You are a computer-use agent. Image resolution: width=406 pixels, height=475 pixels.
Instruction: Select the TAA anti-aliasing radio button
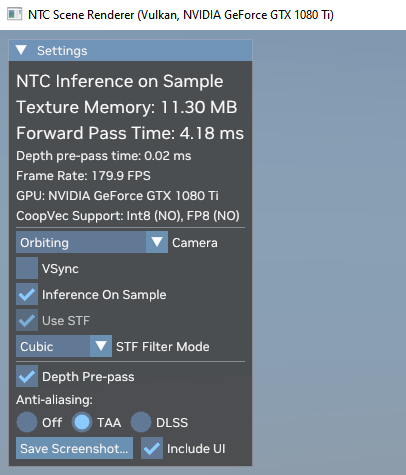82,422
